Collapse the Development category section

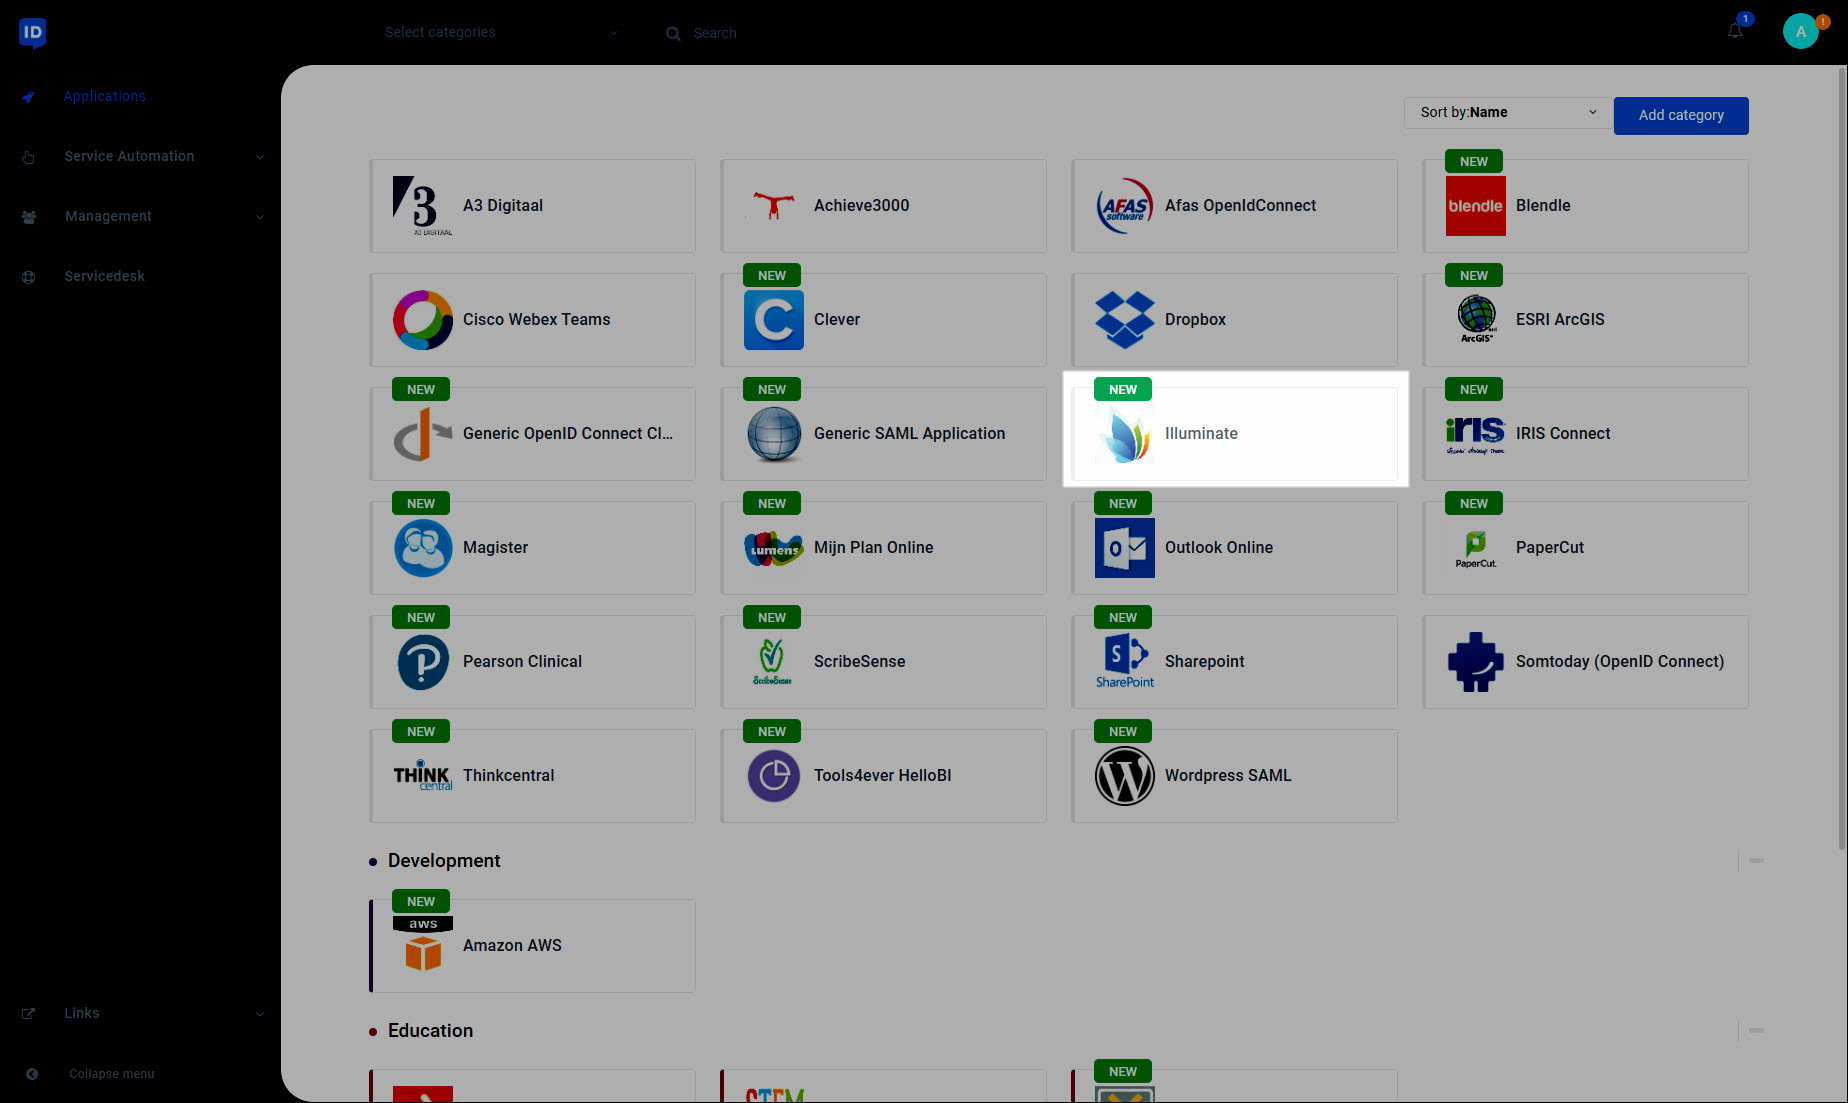pos(1756,860)
